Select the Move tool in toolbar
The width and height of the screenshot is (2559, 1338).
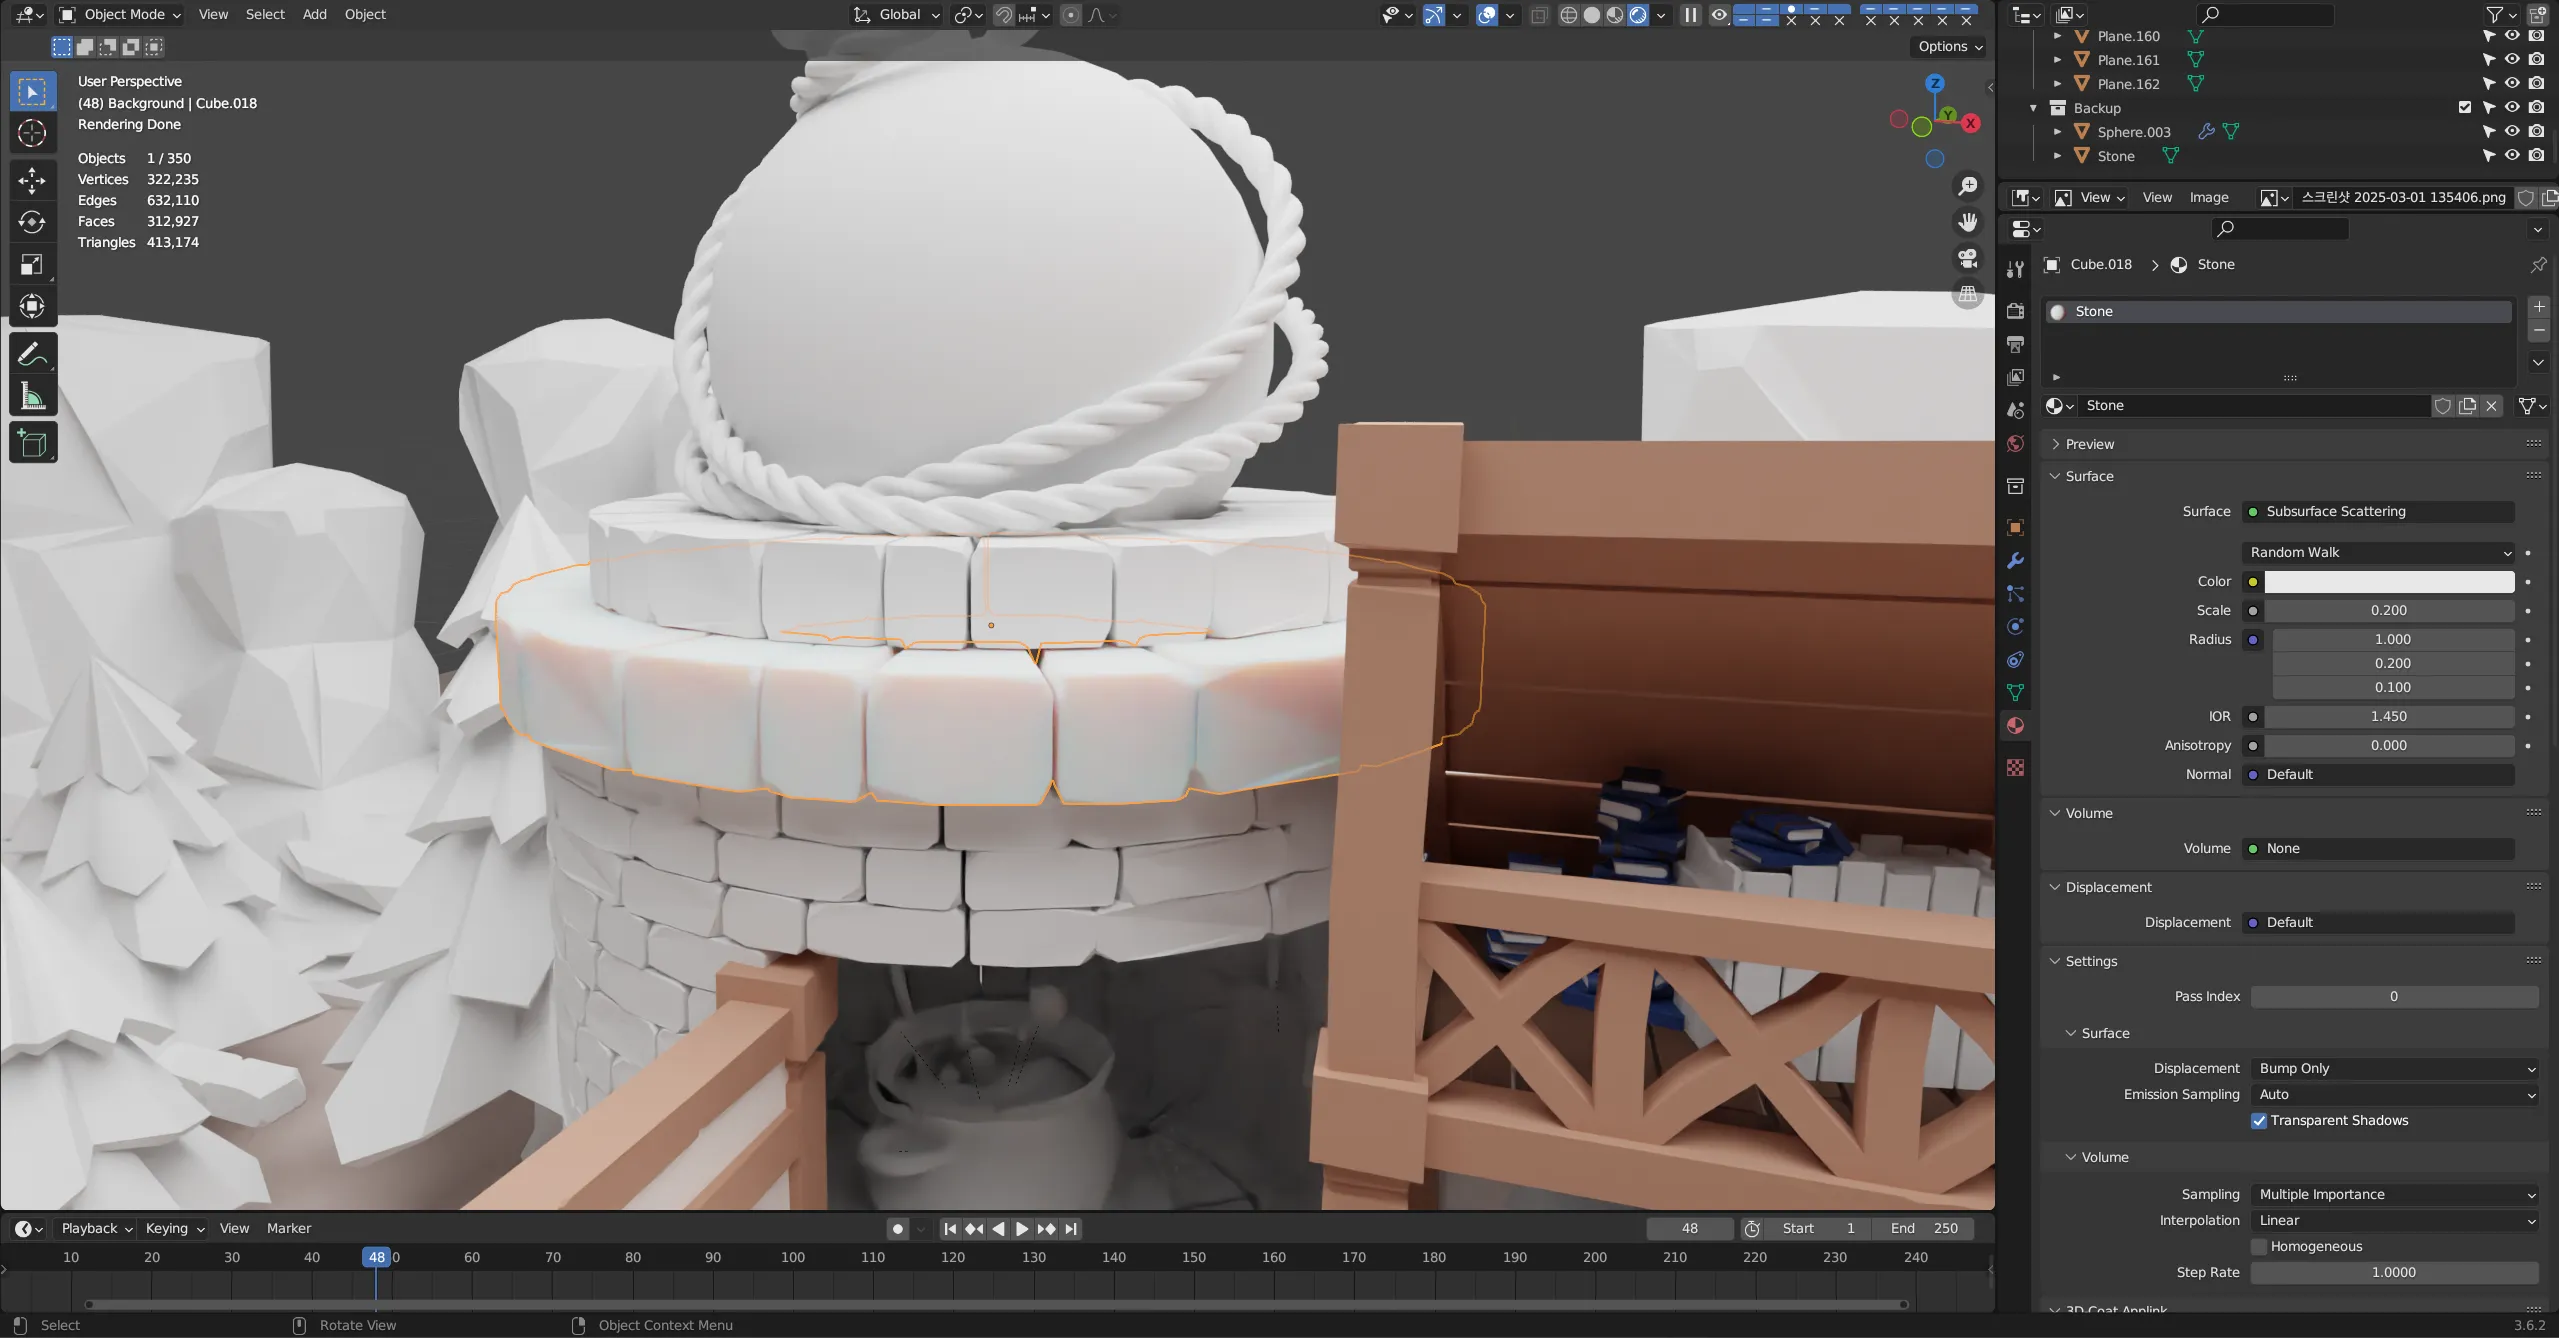(x=32, y=180)
